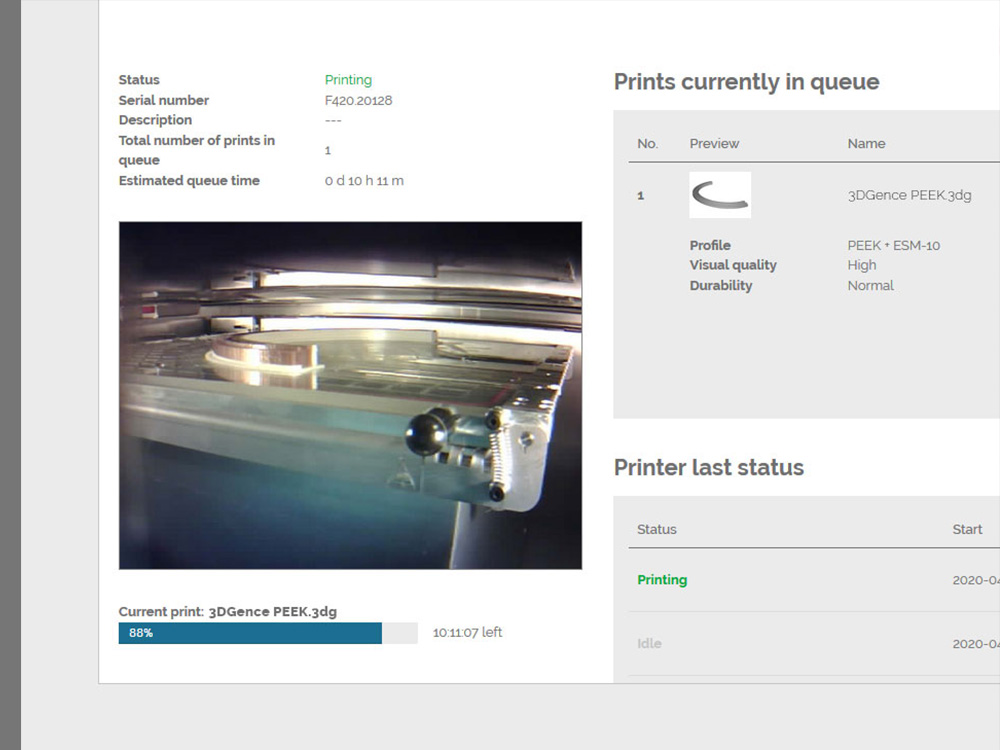Select the Printing entry in last status
The height and width of the screenshot is (750, 1000).
(662, 580)
